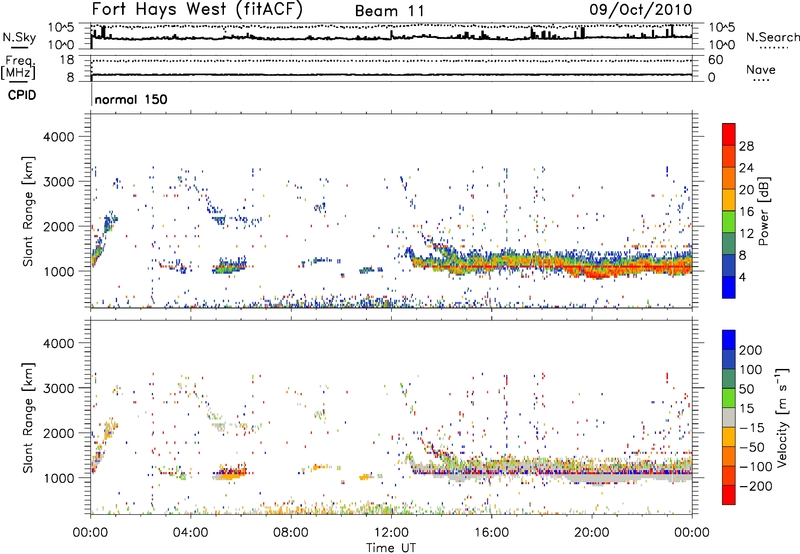Select the 20:00 time tick label
Screen dimensions: 800x554
coord(591,533)
